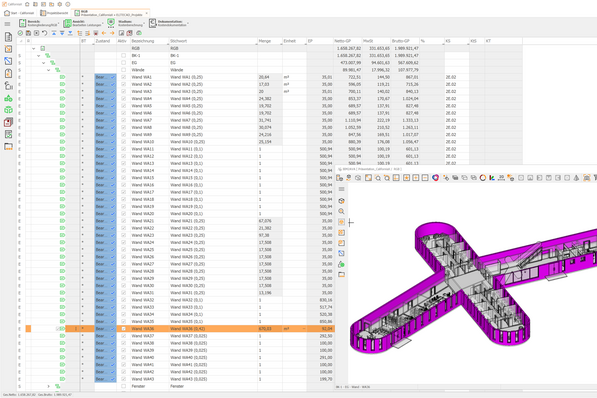Click the Wand WA21 Bezeichnung cell
This screenshot has height=398, width=597.
pyautogui.click(x=149, y=221)
